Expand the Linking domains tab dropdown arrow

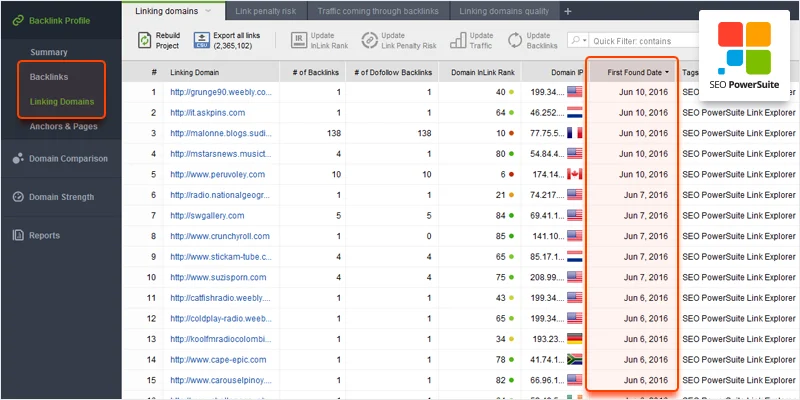(x=208, y=11)
